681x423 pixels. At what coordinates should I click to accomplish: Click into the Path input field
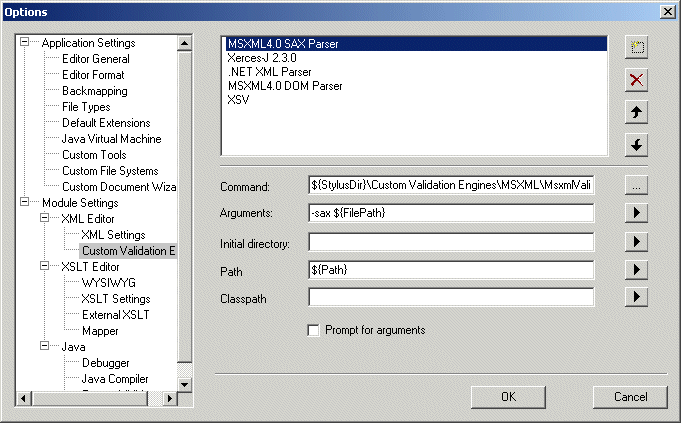[451, 269]
